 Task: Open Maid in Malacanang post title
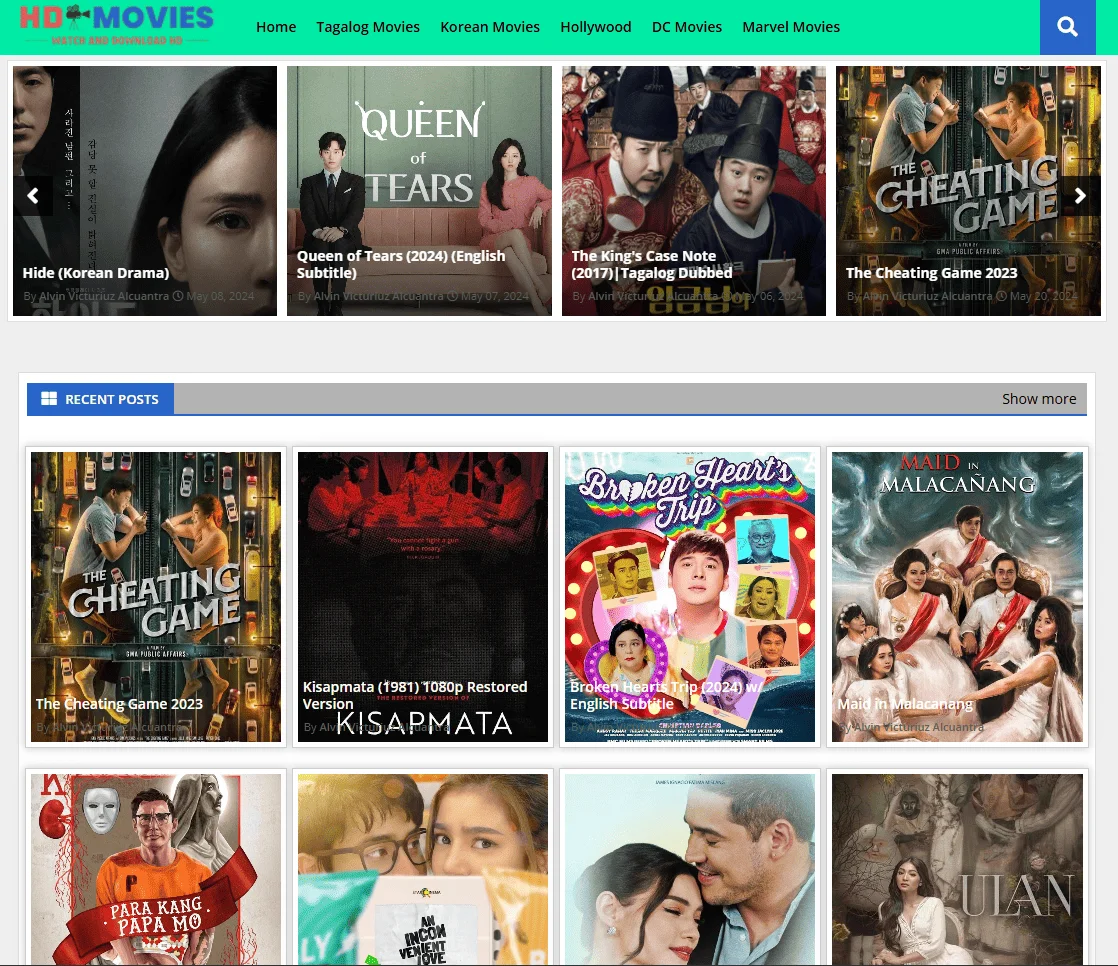(905, 704)
